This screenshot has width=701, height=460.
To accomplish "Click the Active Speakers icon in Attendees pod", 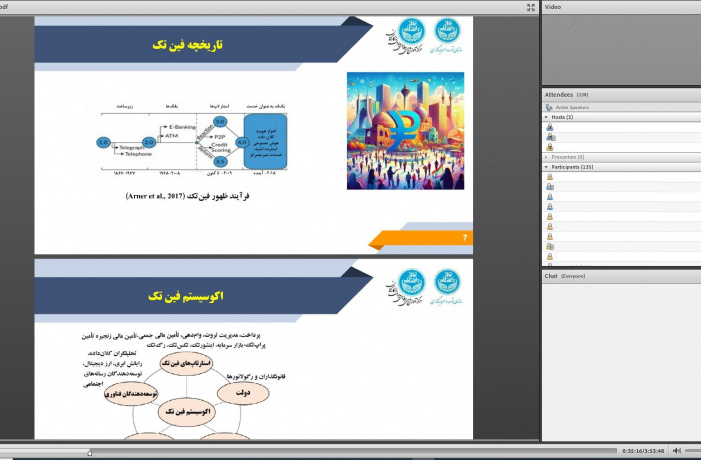I will [549, 107].
